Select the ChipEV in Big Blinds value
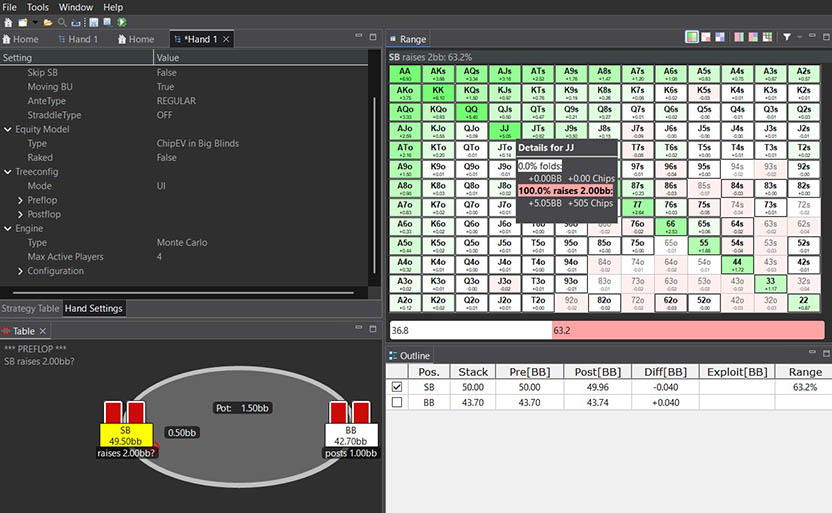The width and height of the screenshot is (832, 513). (197, 143)
